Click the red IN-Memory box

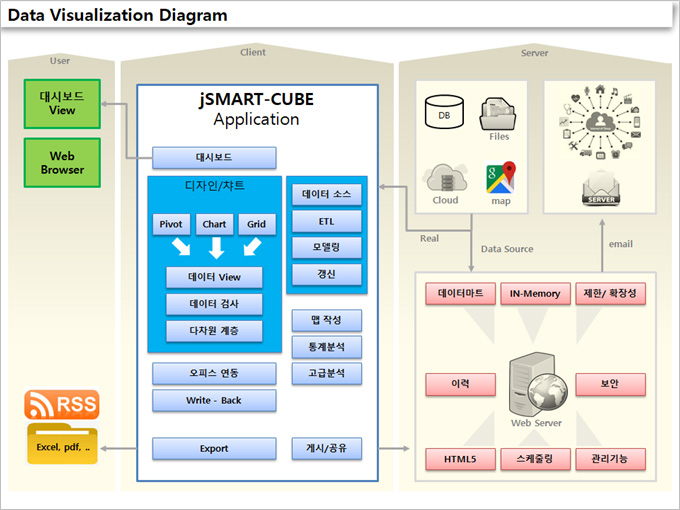tap(535, 294)
